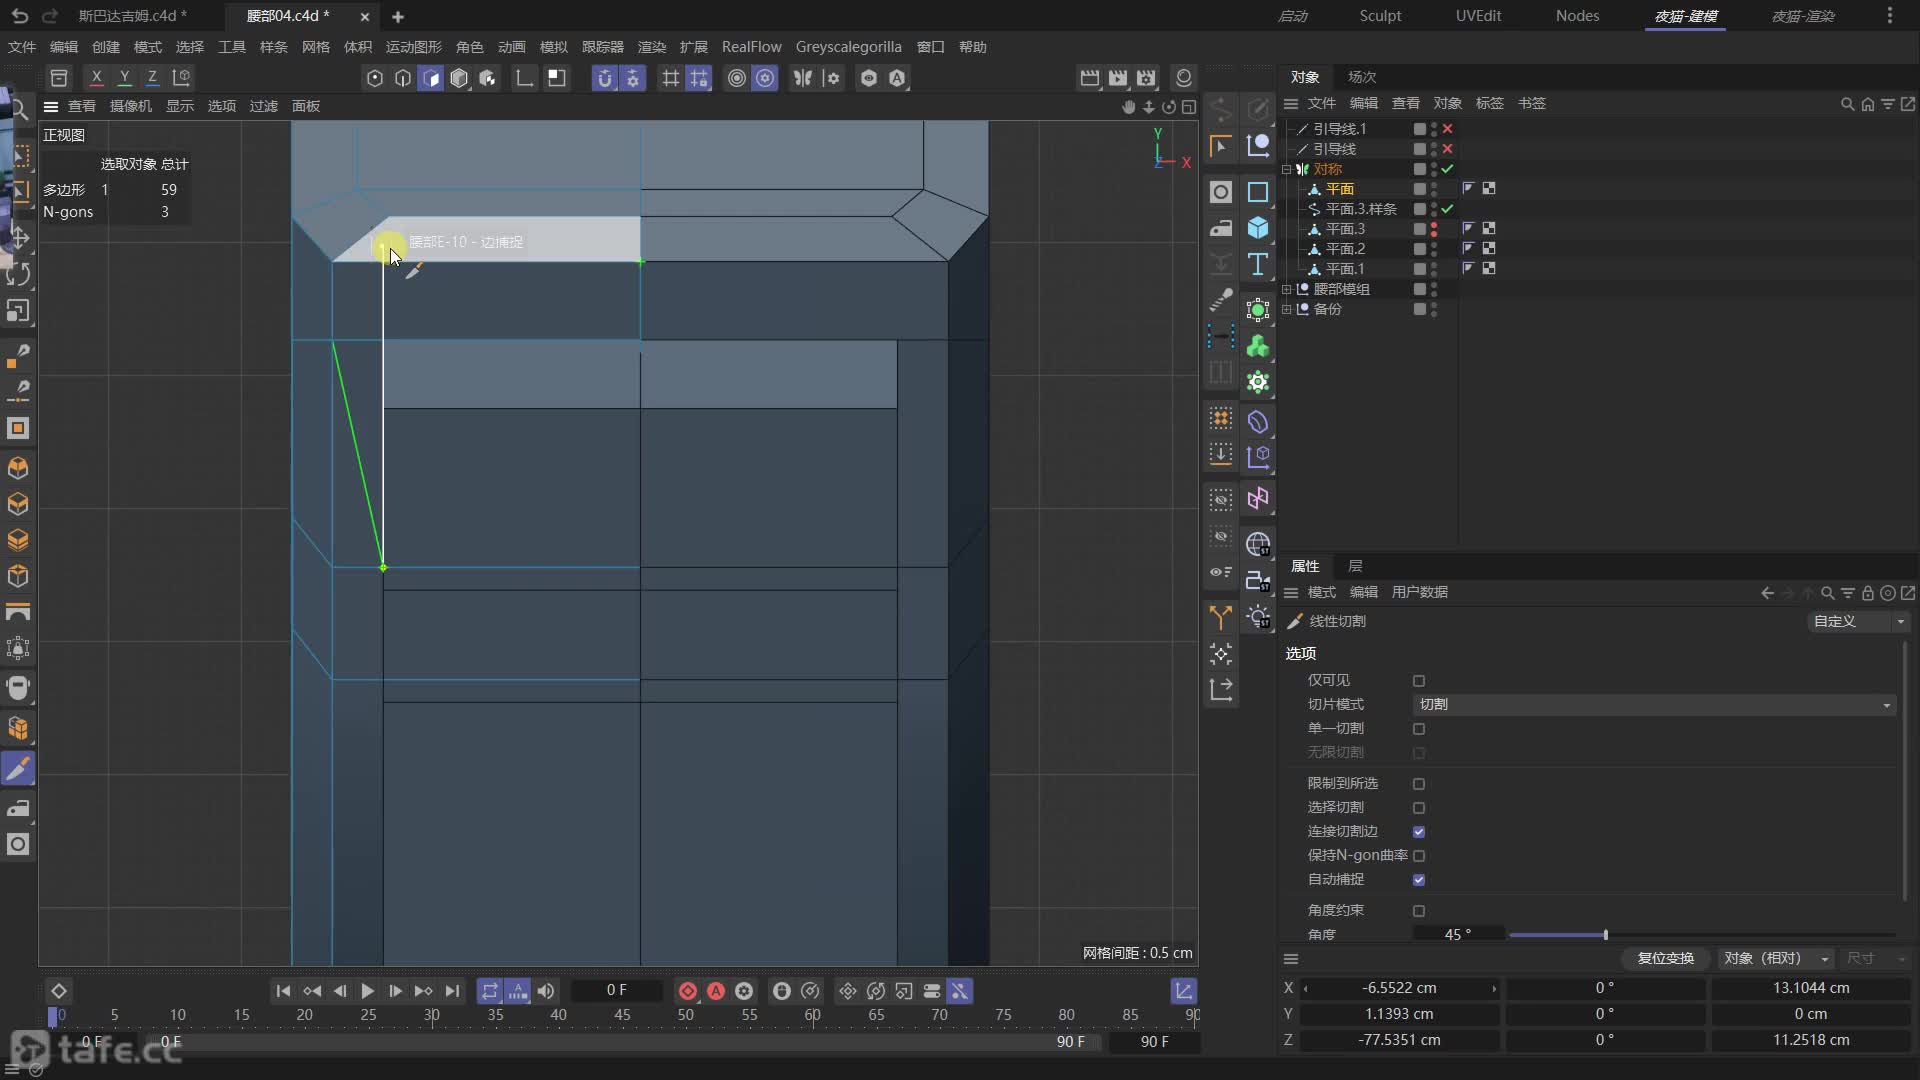Open the 对象 (相对) coordinate dropdown
1920x1080 pixels.
(x=1775, y=958)
